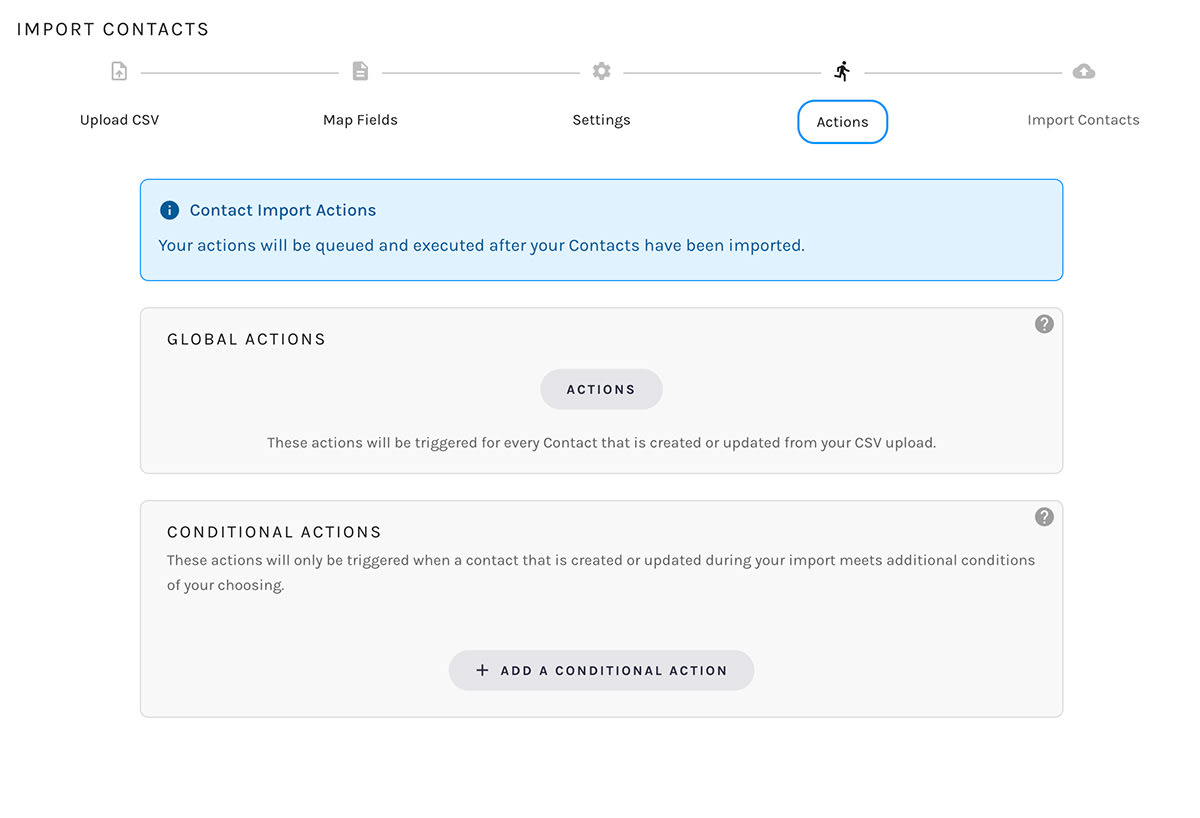
Task: Open the Conditional Actions help question mark
Action: [1044, 516]
